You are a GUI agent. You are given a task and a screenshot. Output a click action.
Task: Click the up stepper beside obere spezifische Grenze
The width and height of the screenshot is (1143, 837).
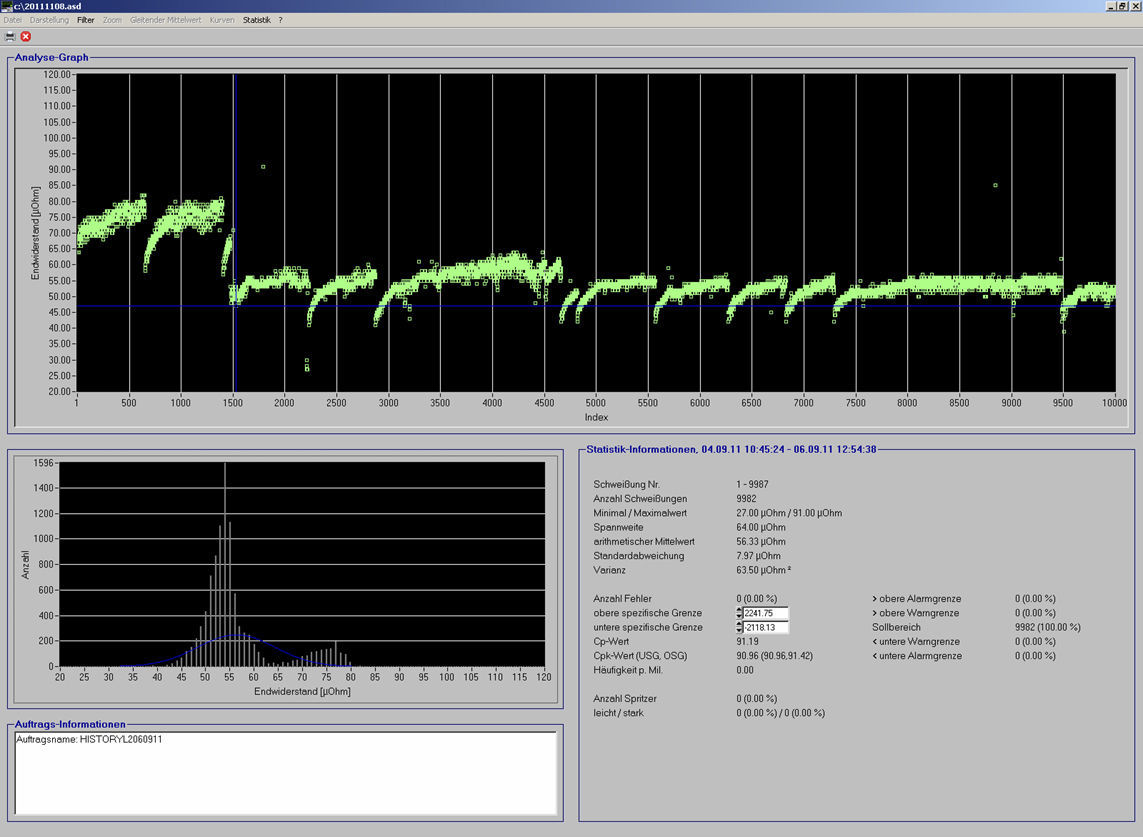pos(739,609)
